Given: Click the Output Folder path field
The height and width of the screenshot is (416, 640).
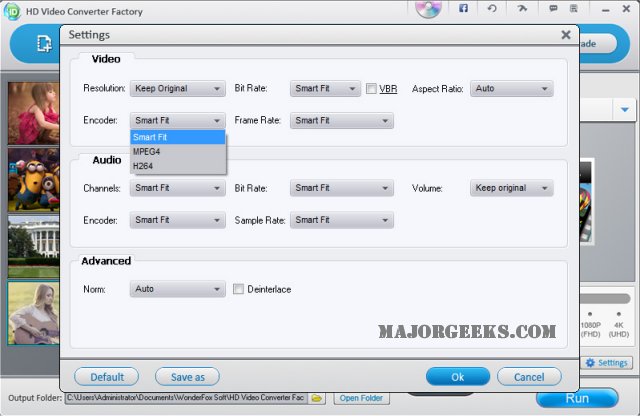Looking at the screenshot, I should 186,398.
